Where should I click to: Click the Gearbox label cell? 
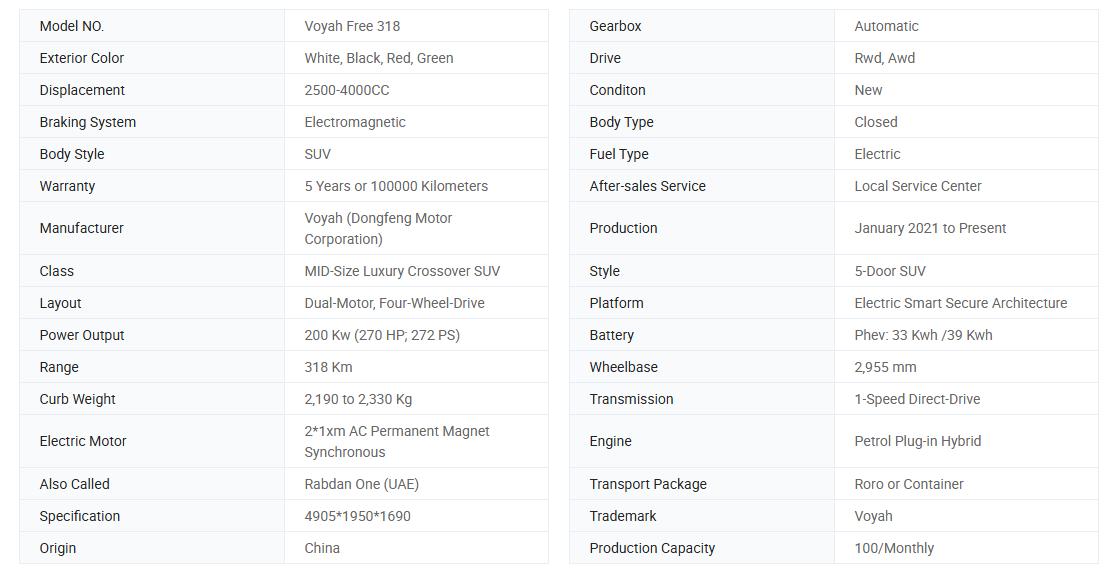click(x=615, y=26)
